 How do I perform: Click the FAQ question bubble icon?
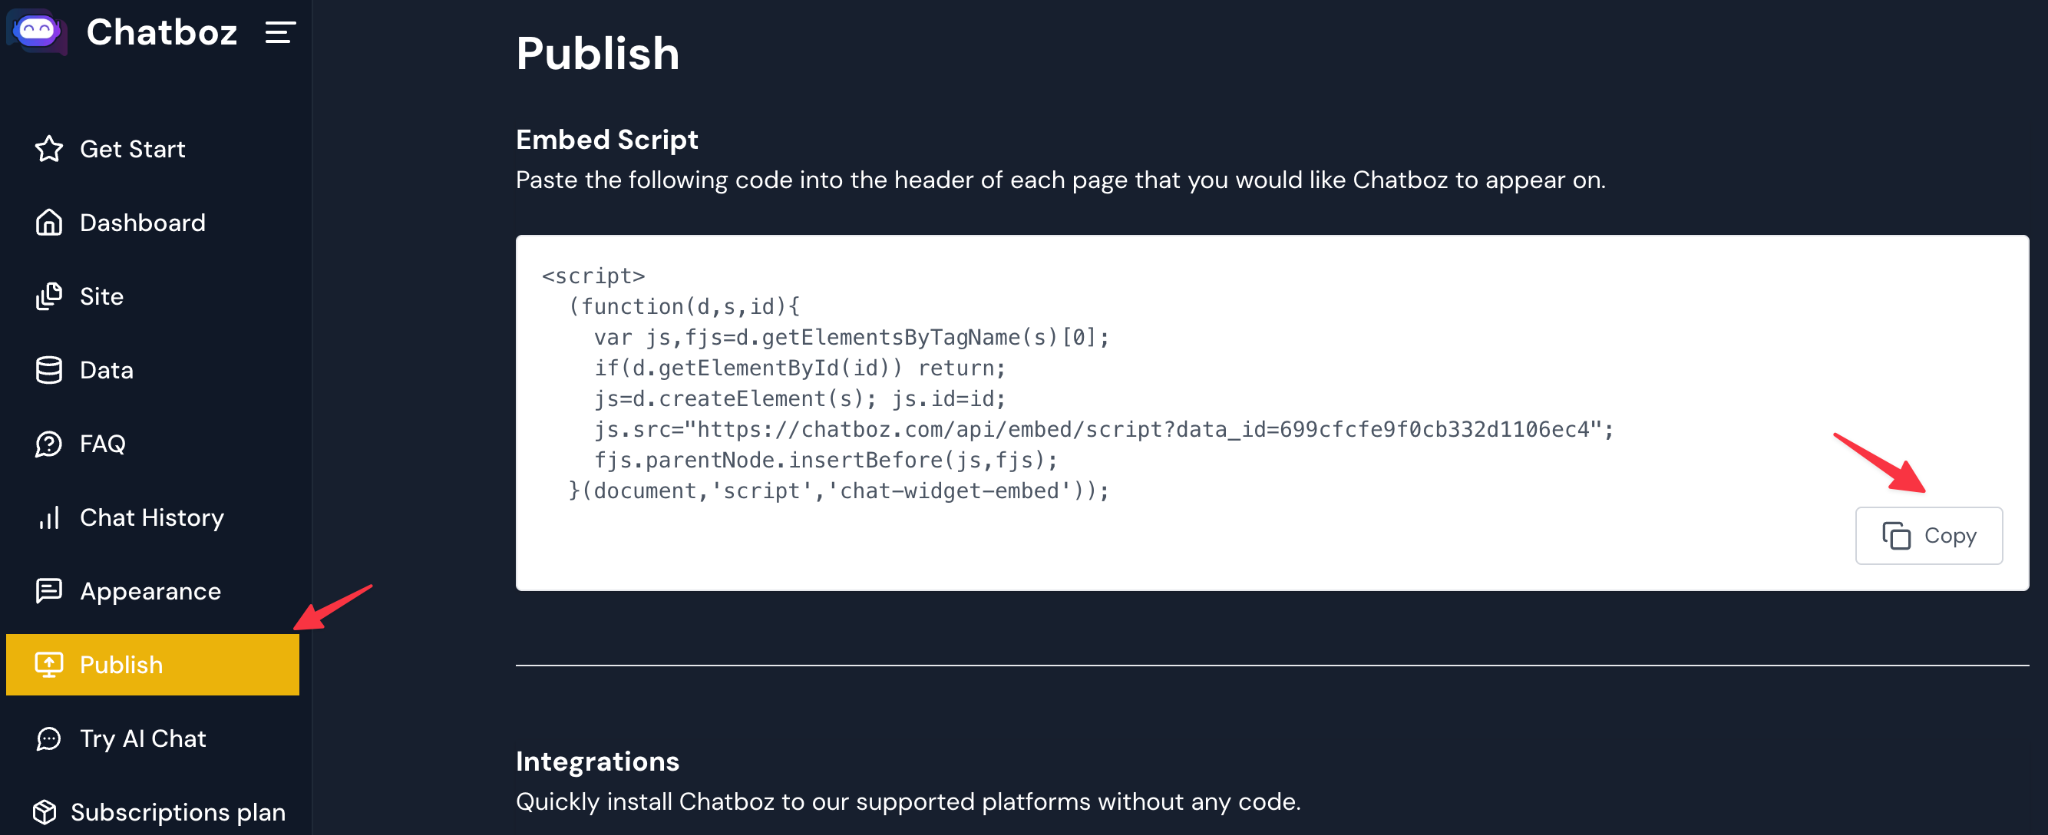tap(49, 444)
